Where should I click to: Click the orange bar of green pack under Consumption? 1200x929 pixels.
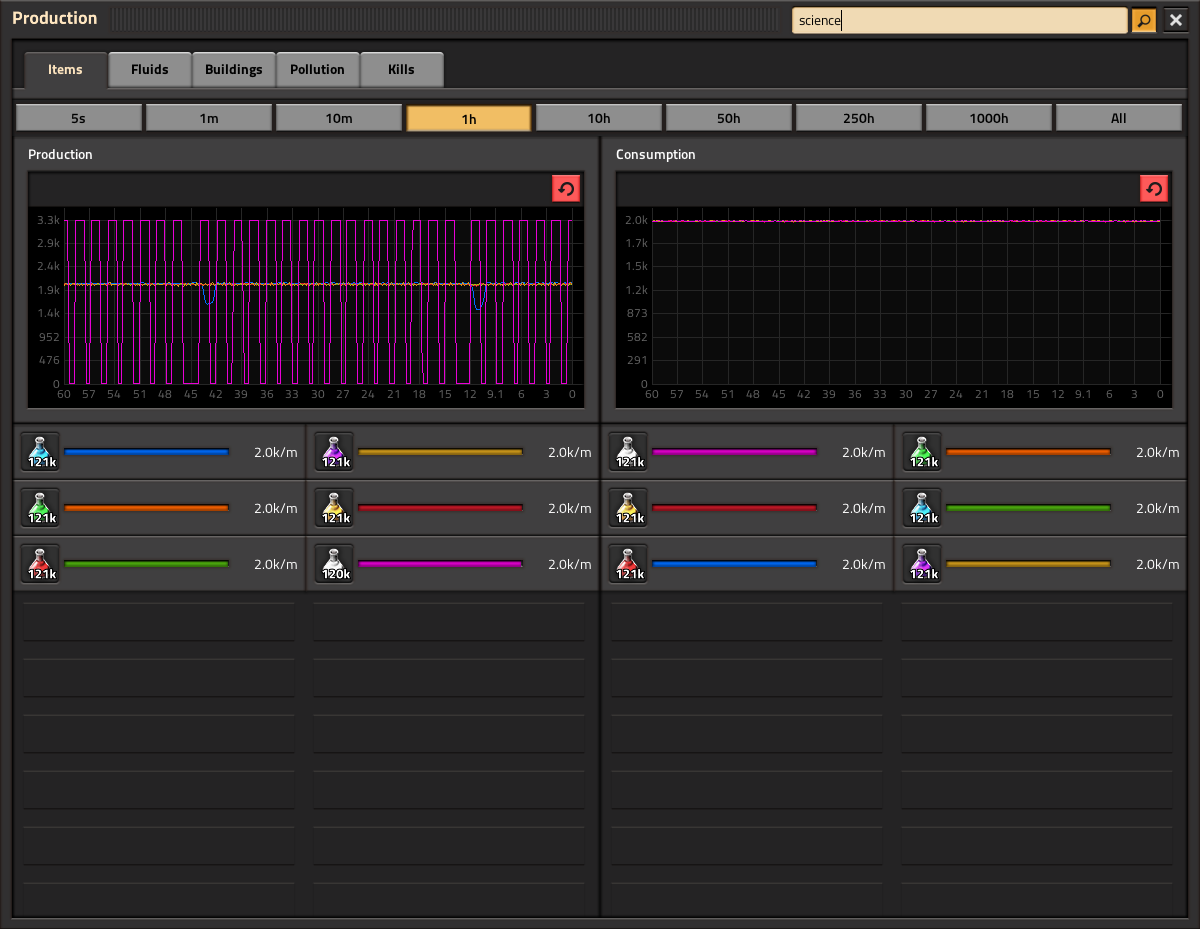point(1029,452)
